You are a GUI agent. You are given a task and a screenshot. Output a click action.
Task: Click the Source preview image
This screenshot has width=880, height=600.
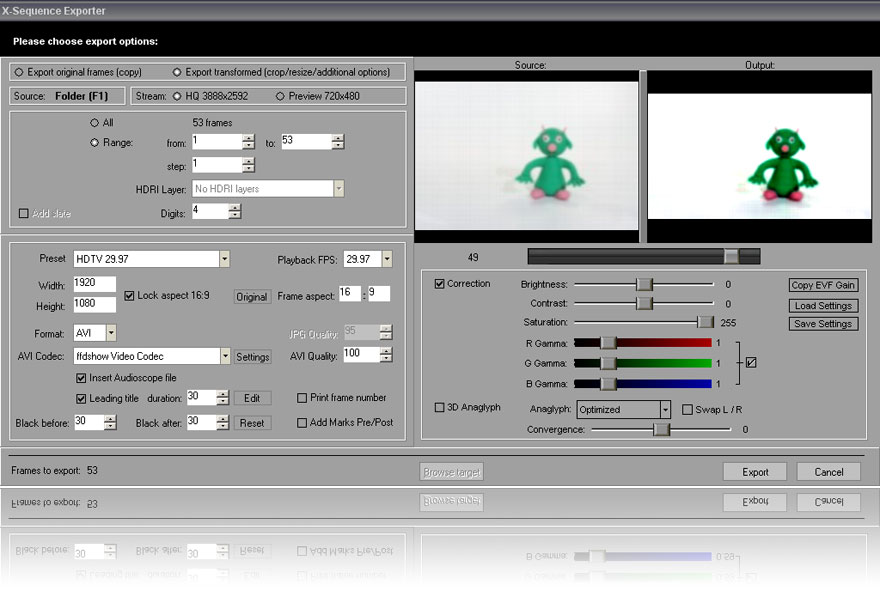pyautogui.click(x=526, y=155)
